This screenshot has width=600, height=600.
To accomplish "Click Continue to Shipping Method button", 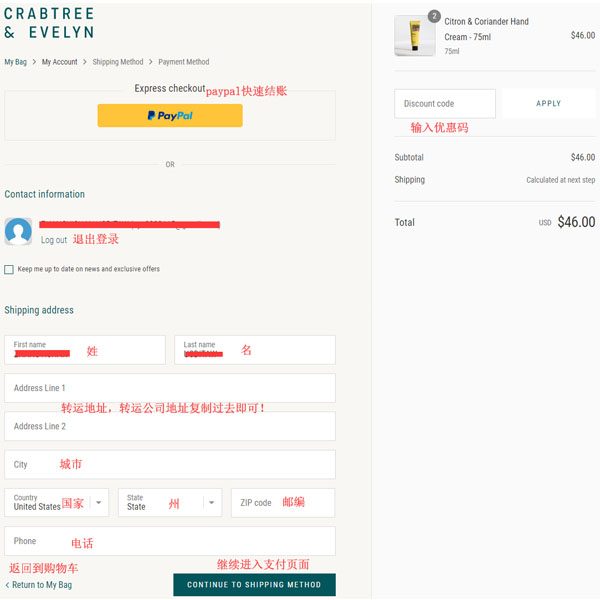I will (x=254, y=585).
